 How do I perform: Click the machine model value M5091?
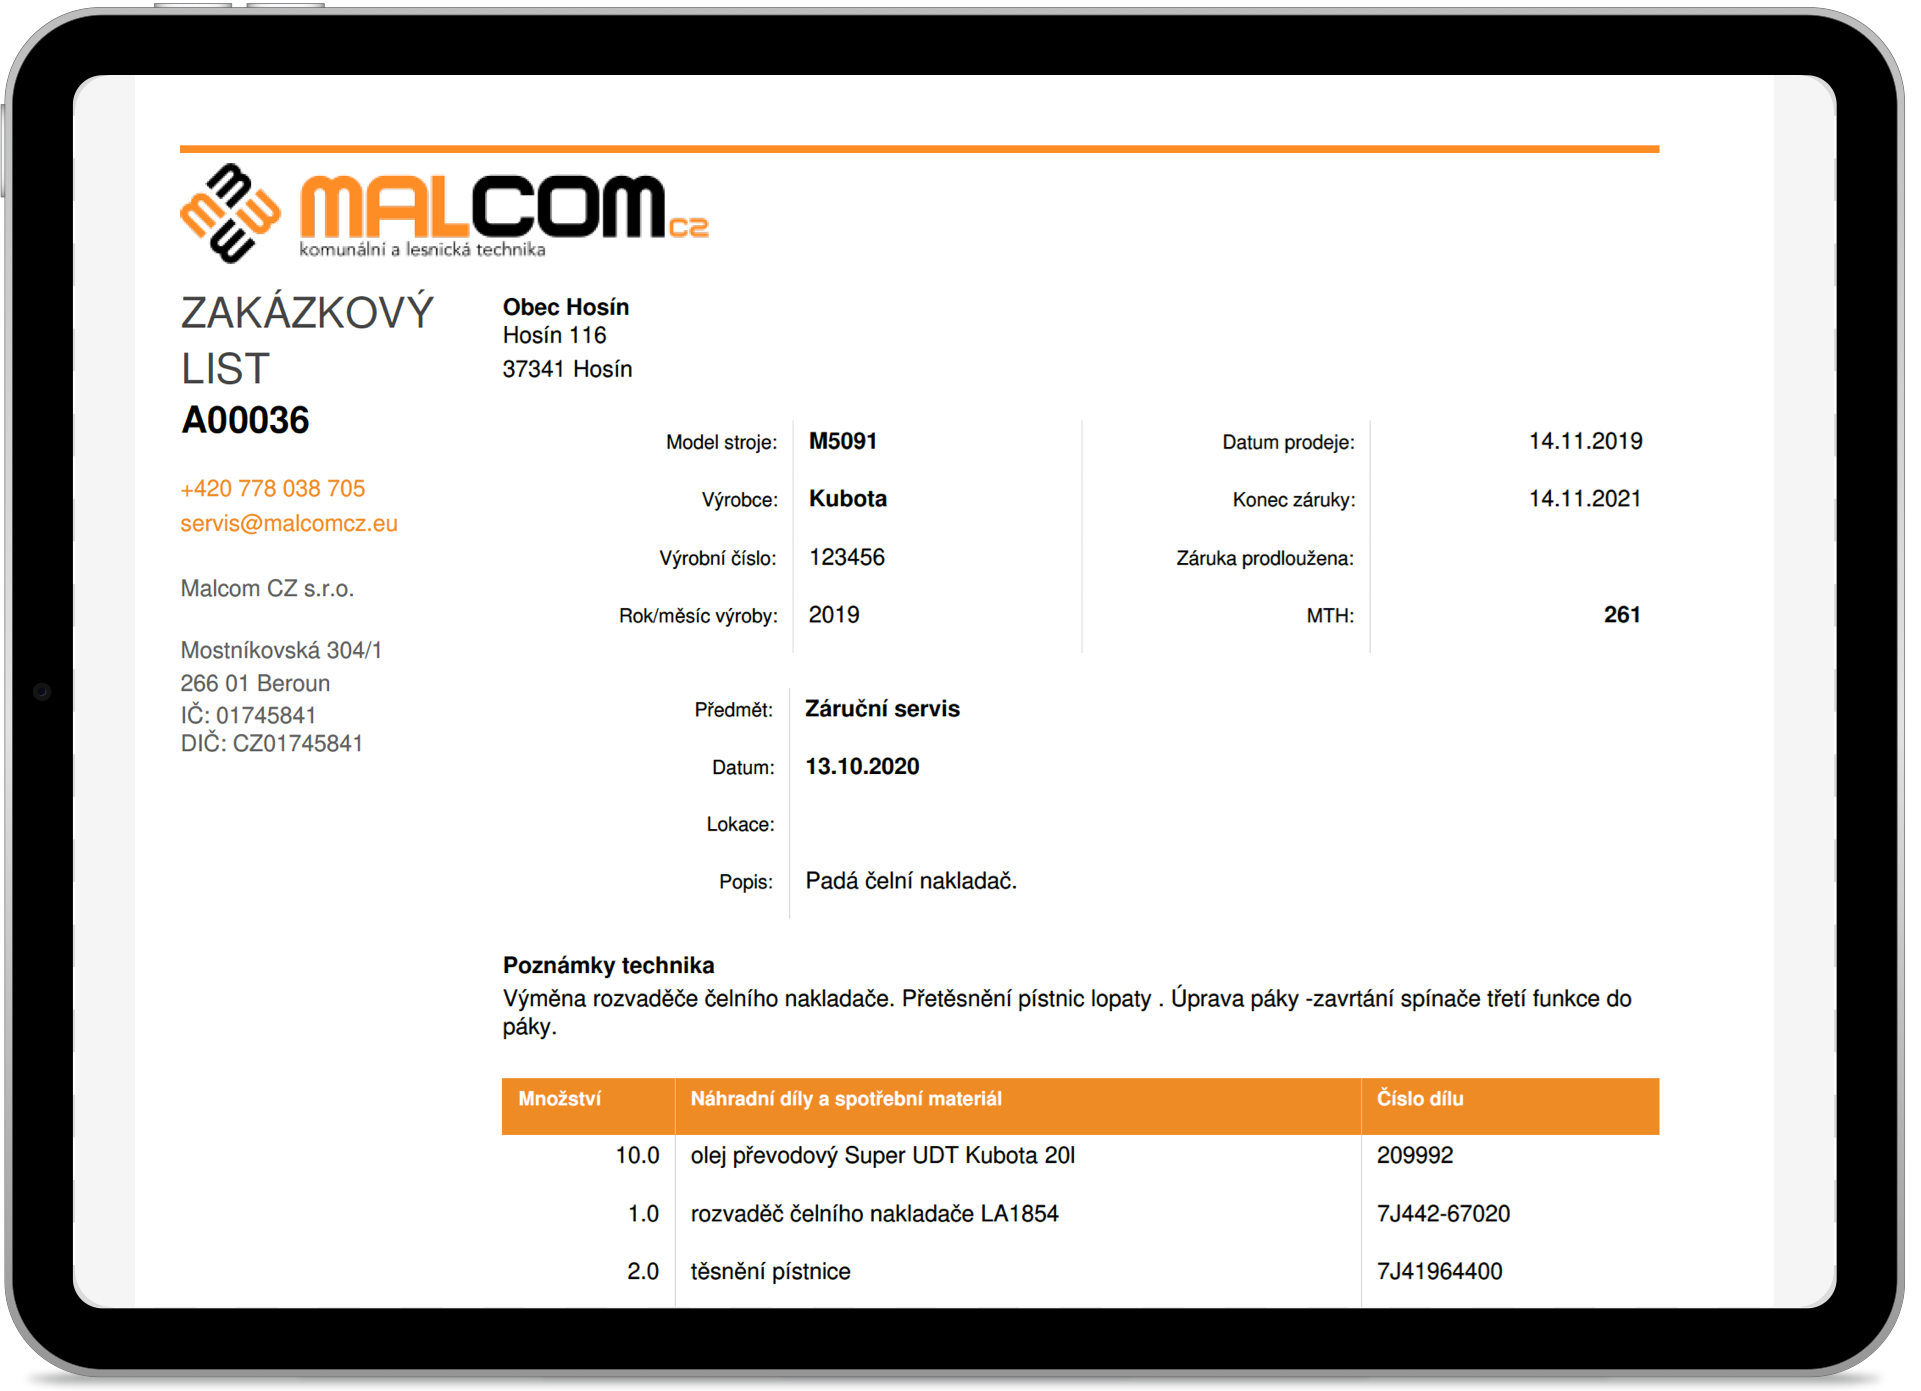pyautogui.click(x=842, y=441)
